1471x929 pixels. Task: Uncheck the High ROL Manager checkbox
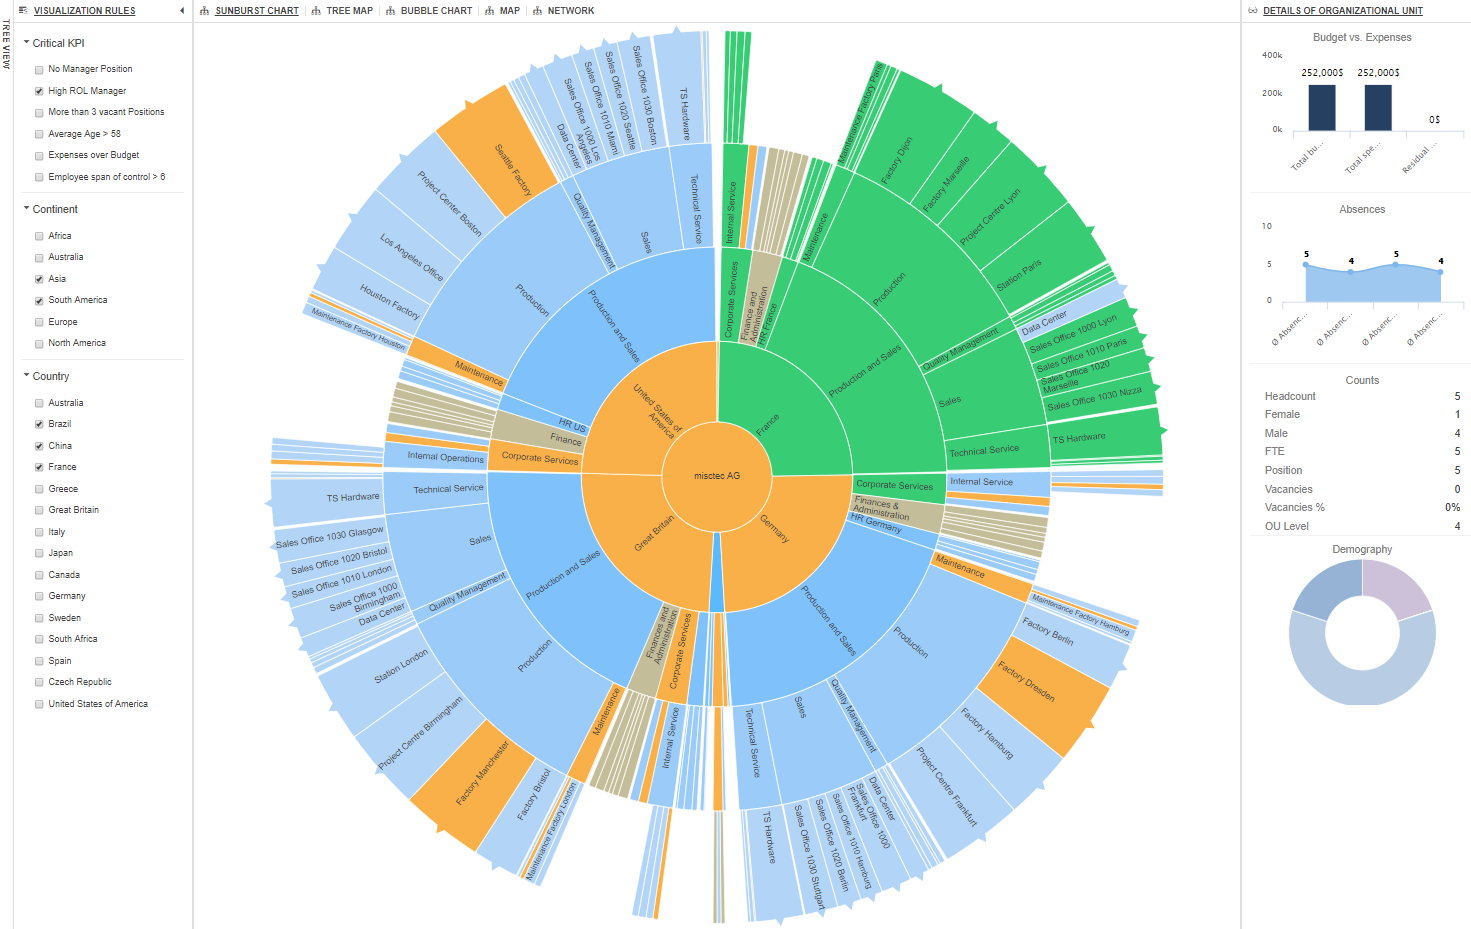[39, 91]
